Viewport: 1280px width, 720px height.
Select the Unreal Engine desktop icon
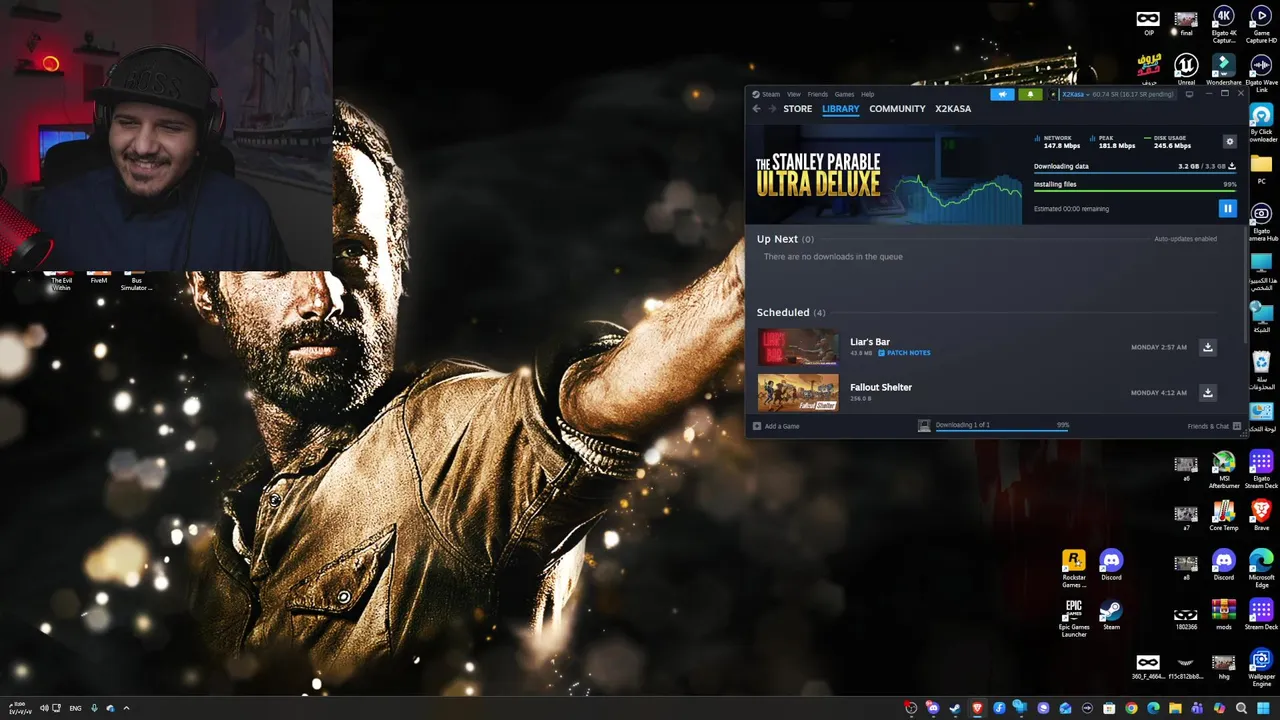click(x=1186, y=69)
